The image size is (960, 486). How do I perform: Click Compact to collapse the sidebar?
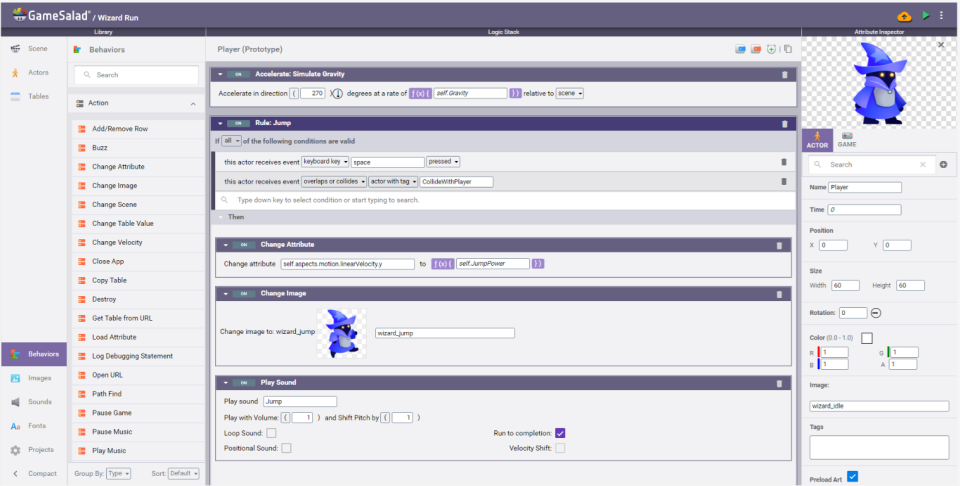tap(34, 473)
